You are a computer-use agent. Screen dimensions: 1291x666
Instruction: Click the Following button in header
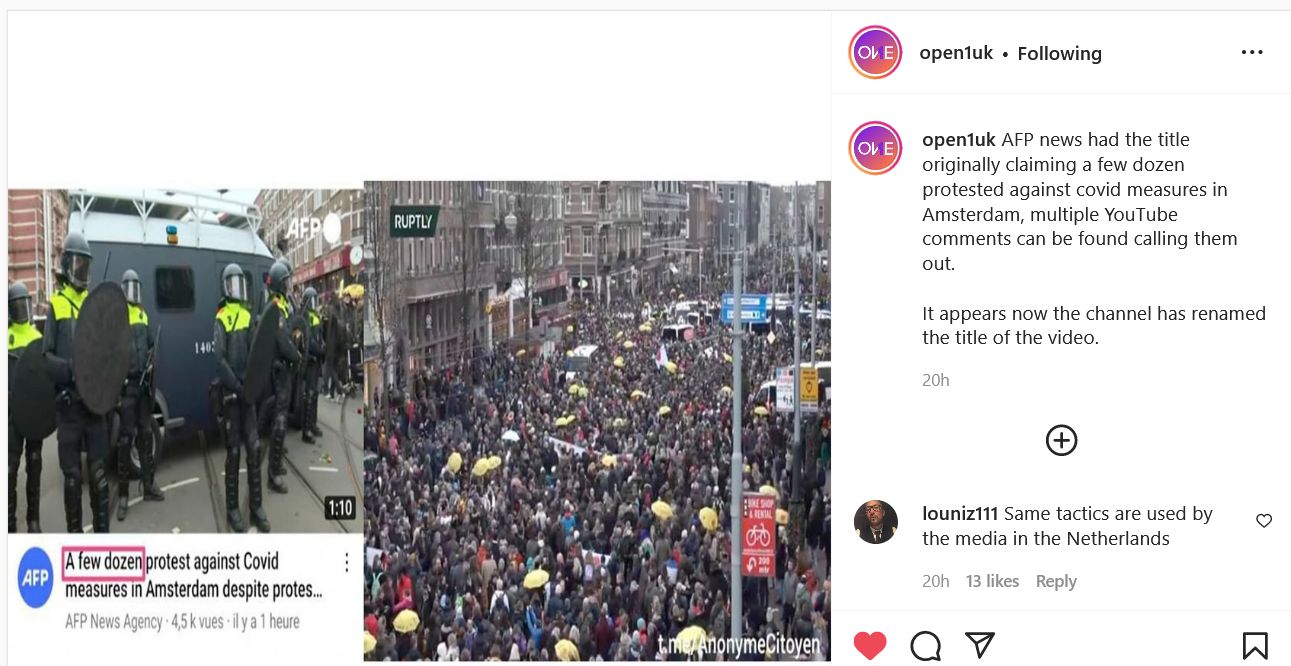[x=1059, y=53]
